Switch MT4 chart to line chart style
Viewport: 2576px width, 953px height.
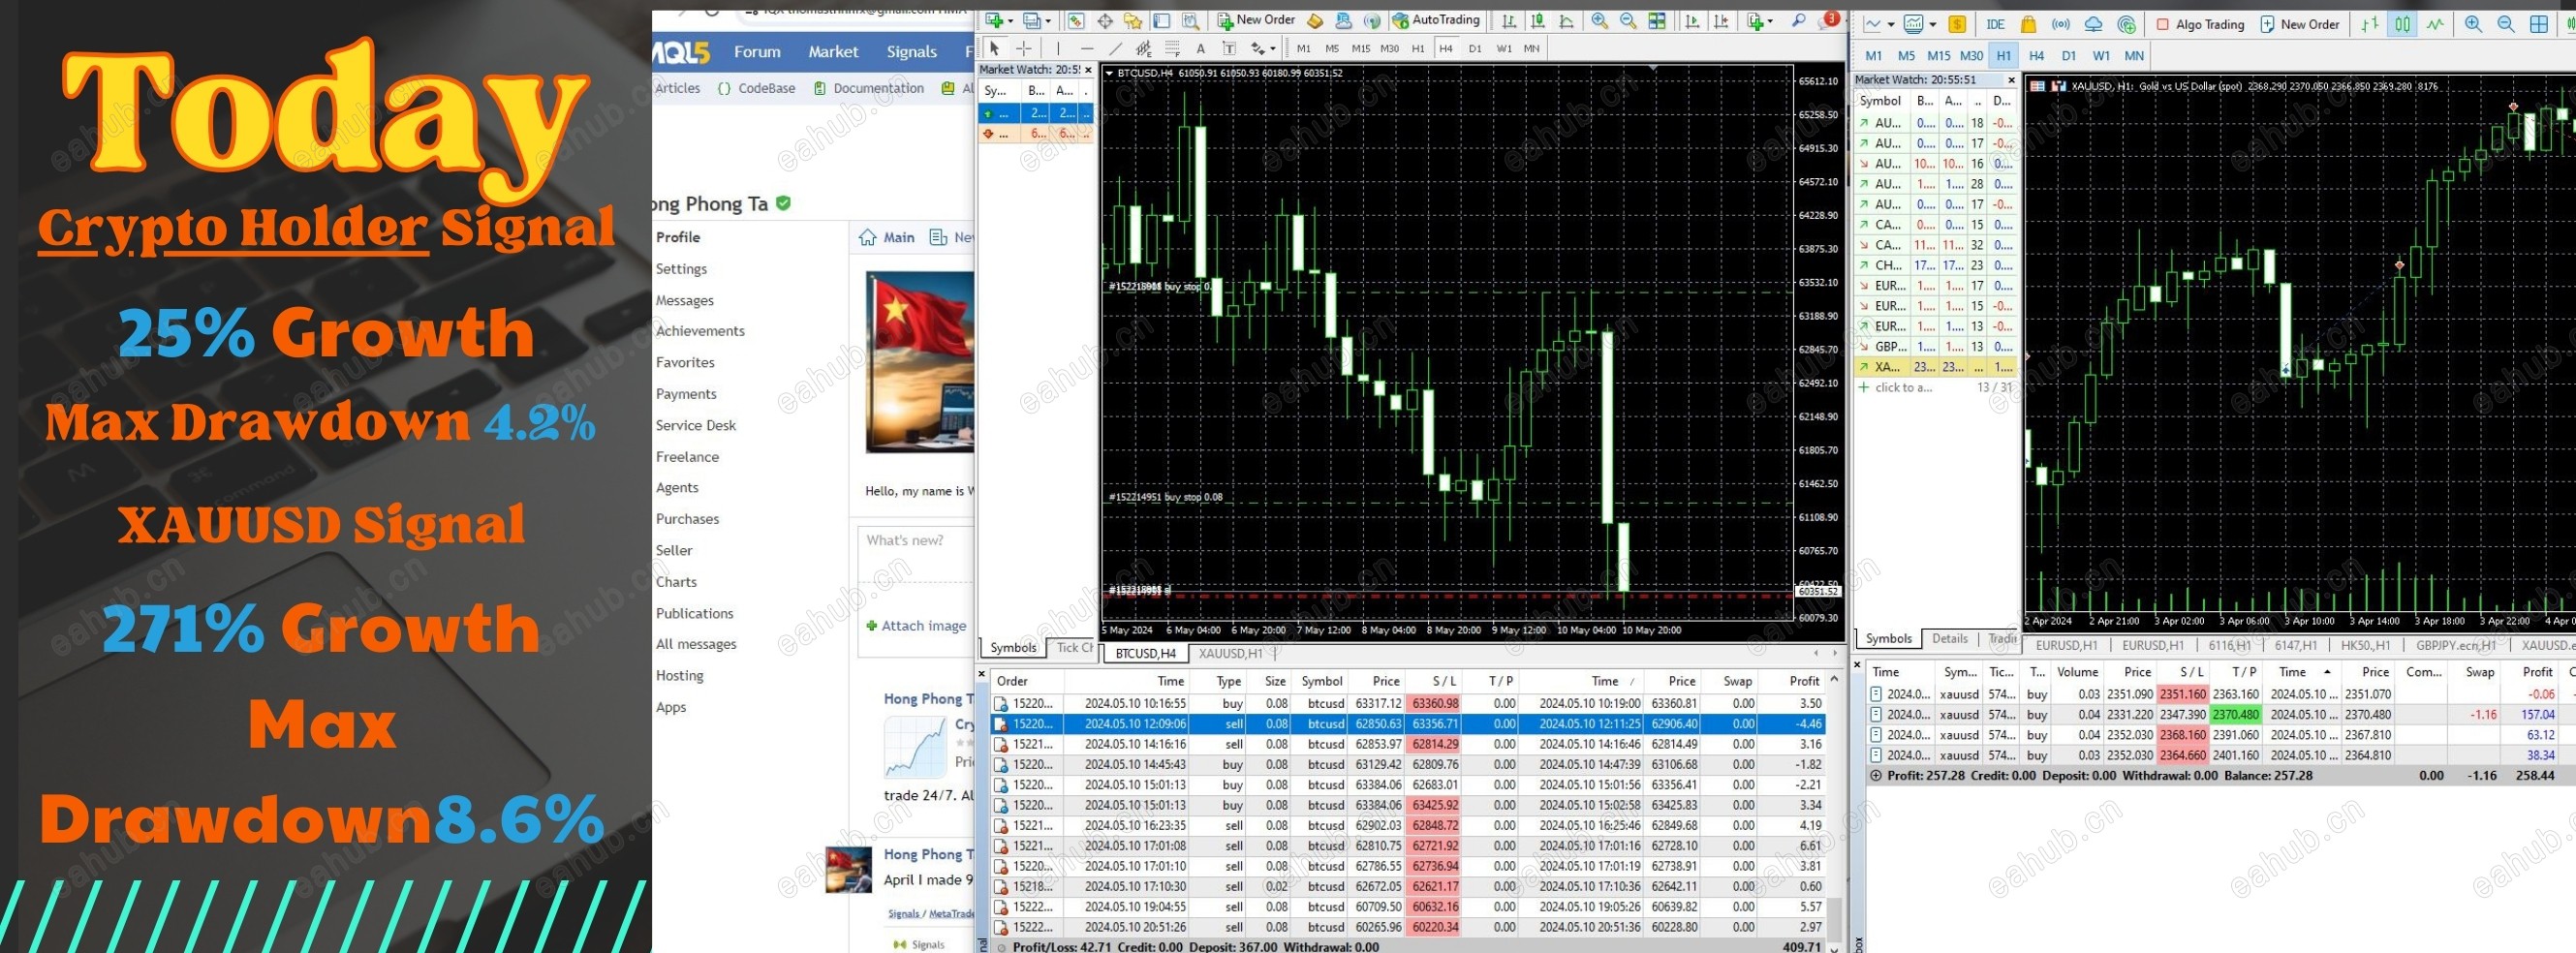(x=1566, y=20)
